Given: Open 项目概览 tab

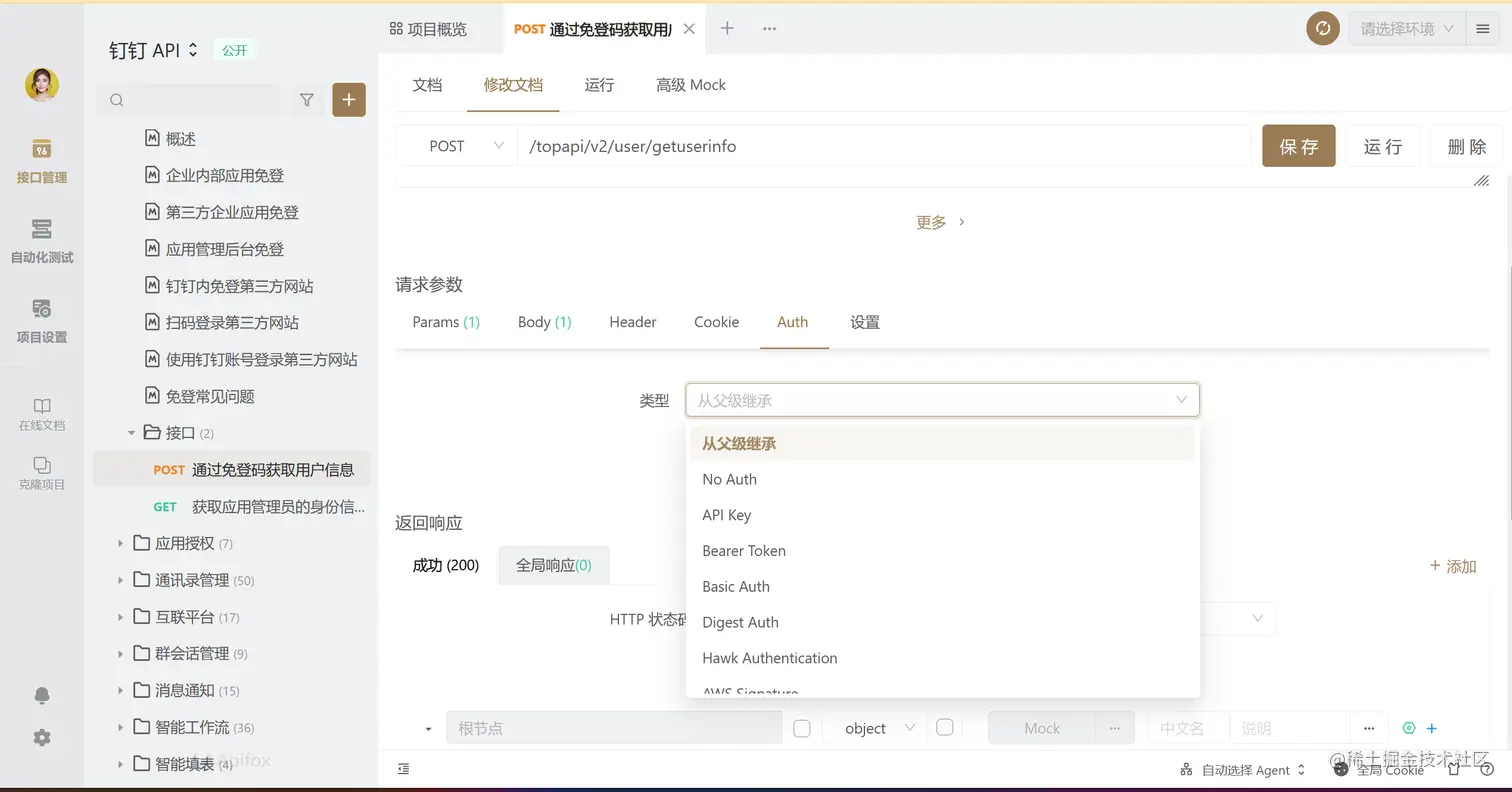Looking at the screenshot, I should [428, 29].
